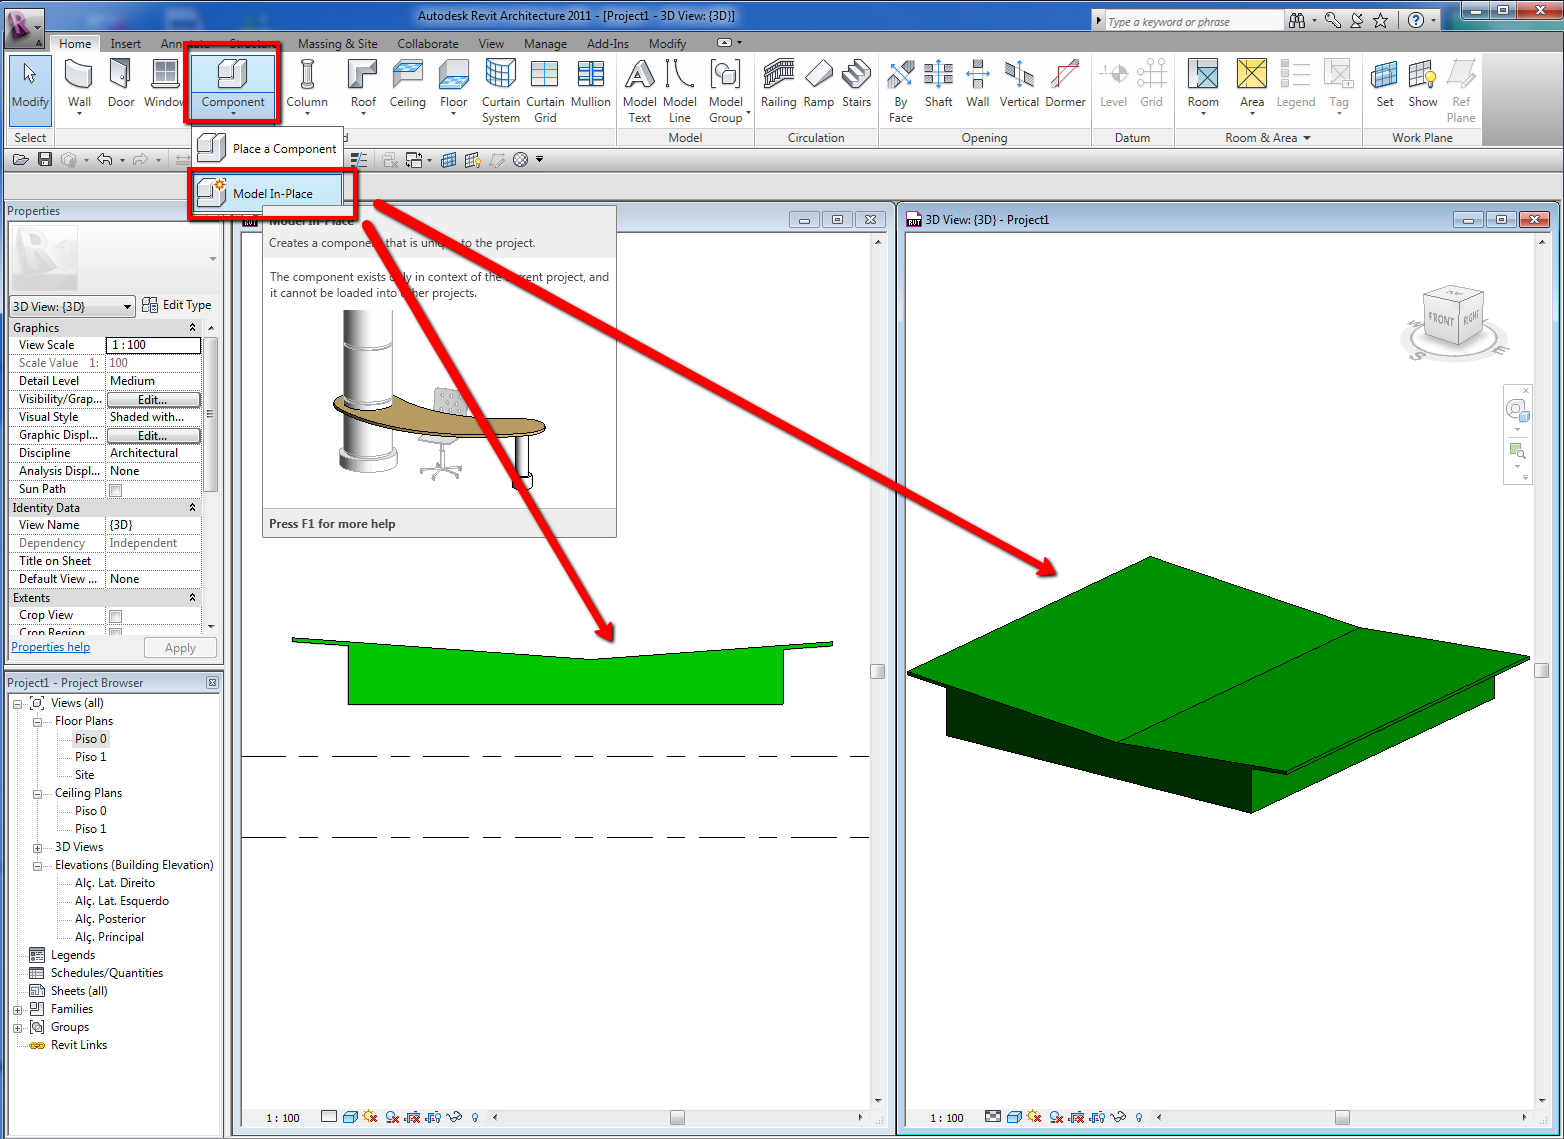1564x1139 pixels.
Task: Select the Set work plane tool
Action: pos(1385,84)
